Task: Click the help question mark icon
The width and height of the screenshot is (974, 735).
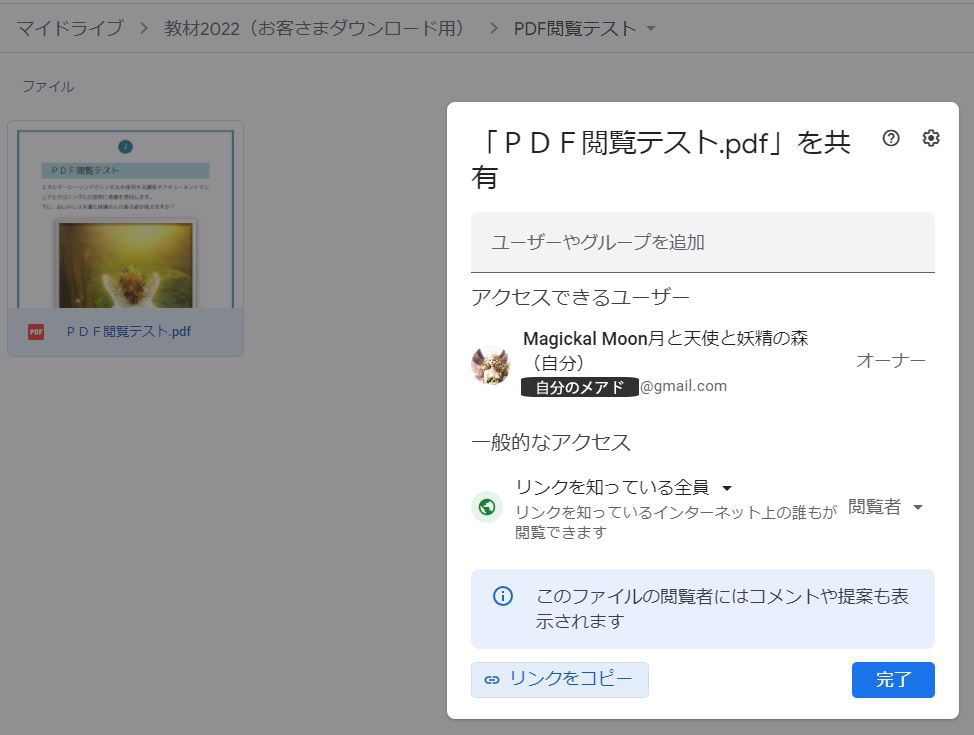Action: click(x=891, y=138)
